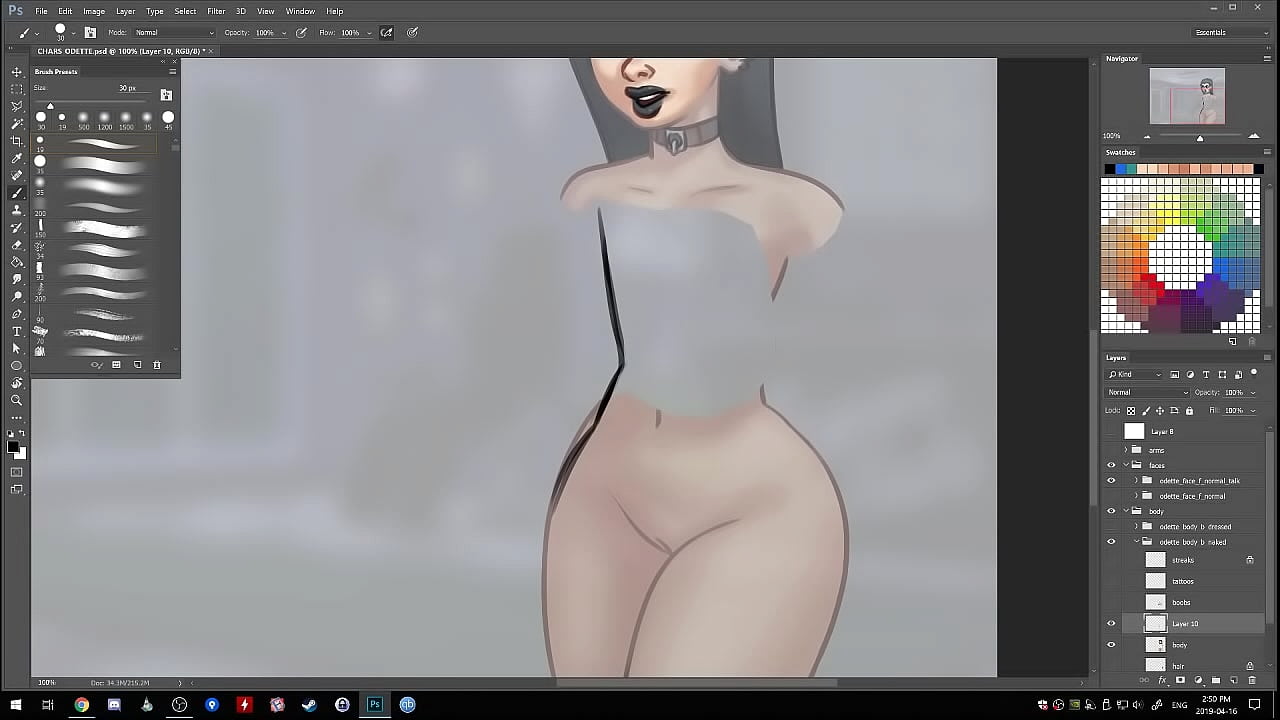This screenshot has height=720, width=1280.
Task: Activate the Zoom tool in toolbar
Action: (17, 400)
